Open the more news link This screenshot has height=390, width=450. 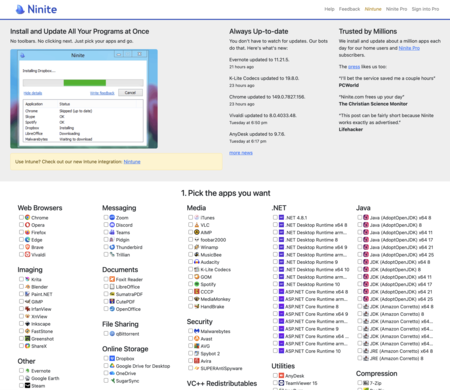point(241,153)
